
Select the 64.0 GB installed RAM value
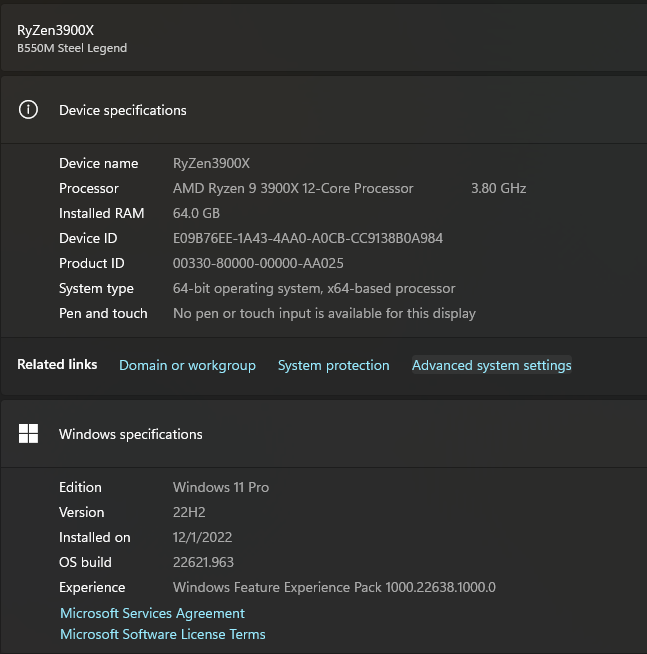point(196,213)
